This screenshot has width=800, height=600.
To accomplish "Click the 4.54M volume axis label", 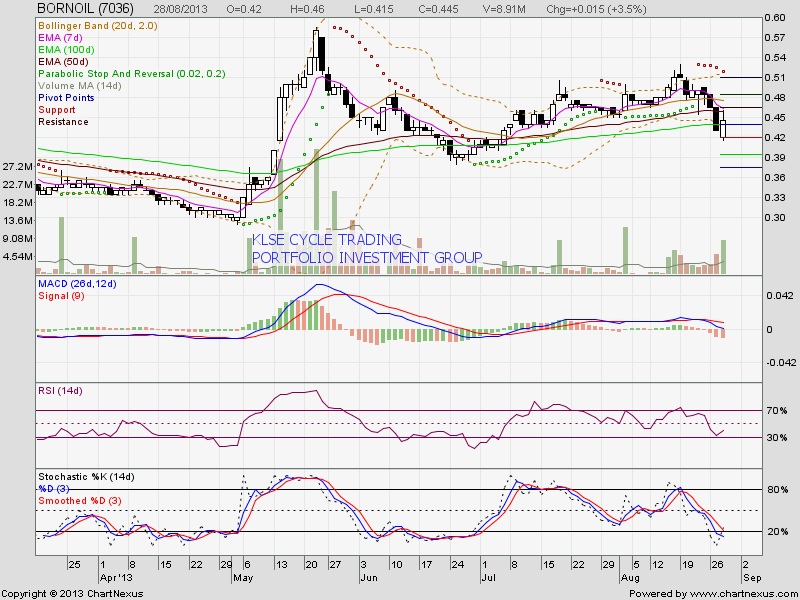I will pyautogui.click(x=18, y=257).
